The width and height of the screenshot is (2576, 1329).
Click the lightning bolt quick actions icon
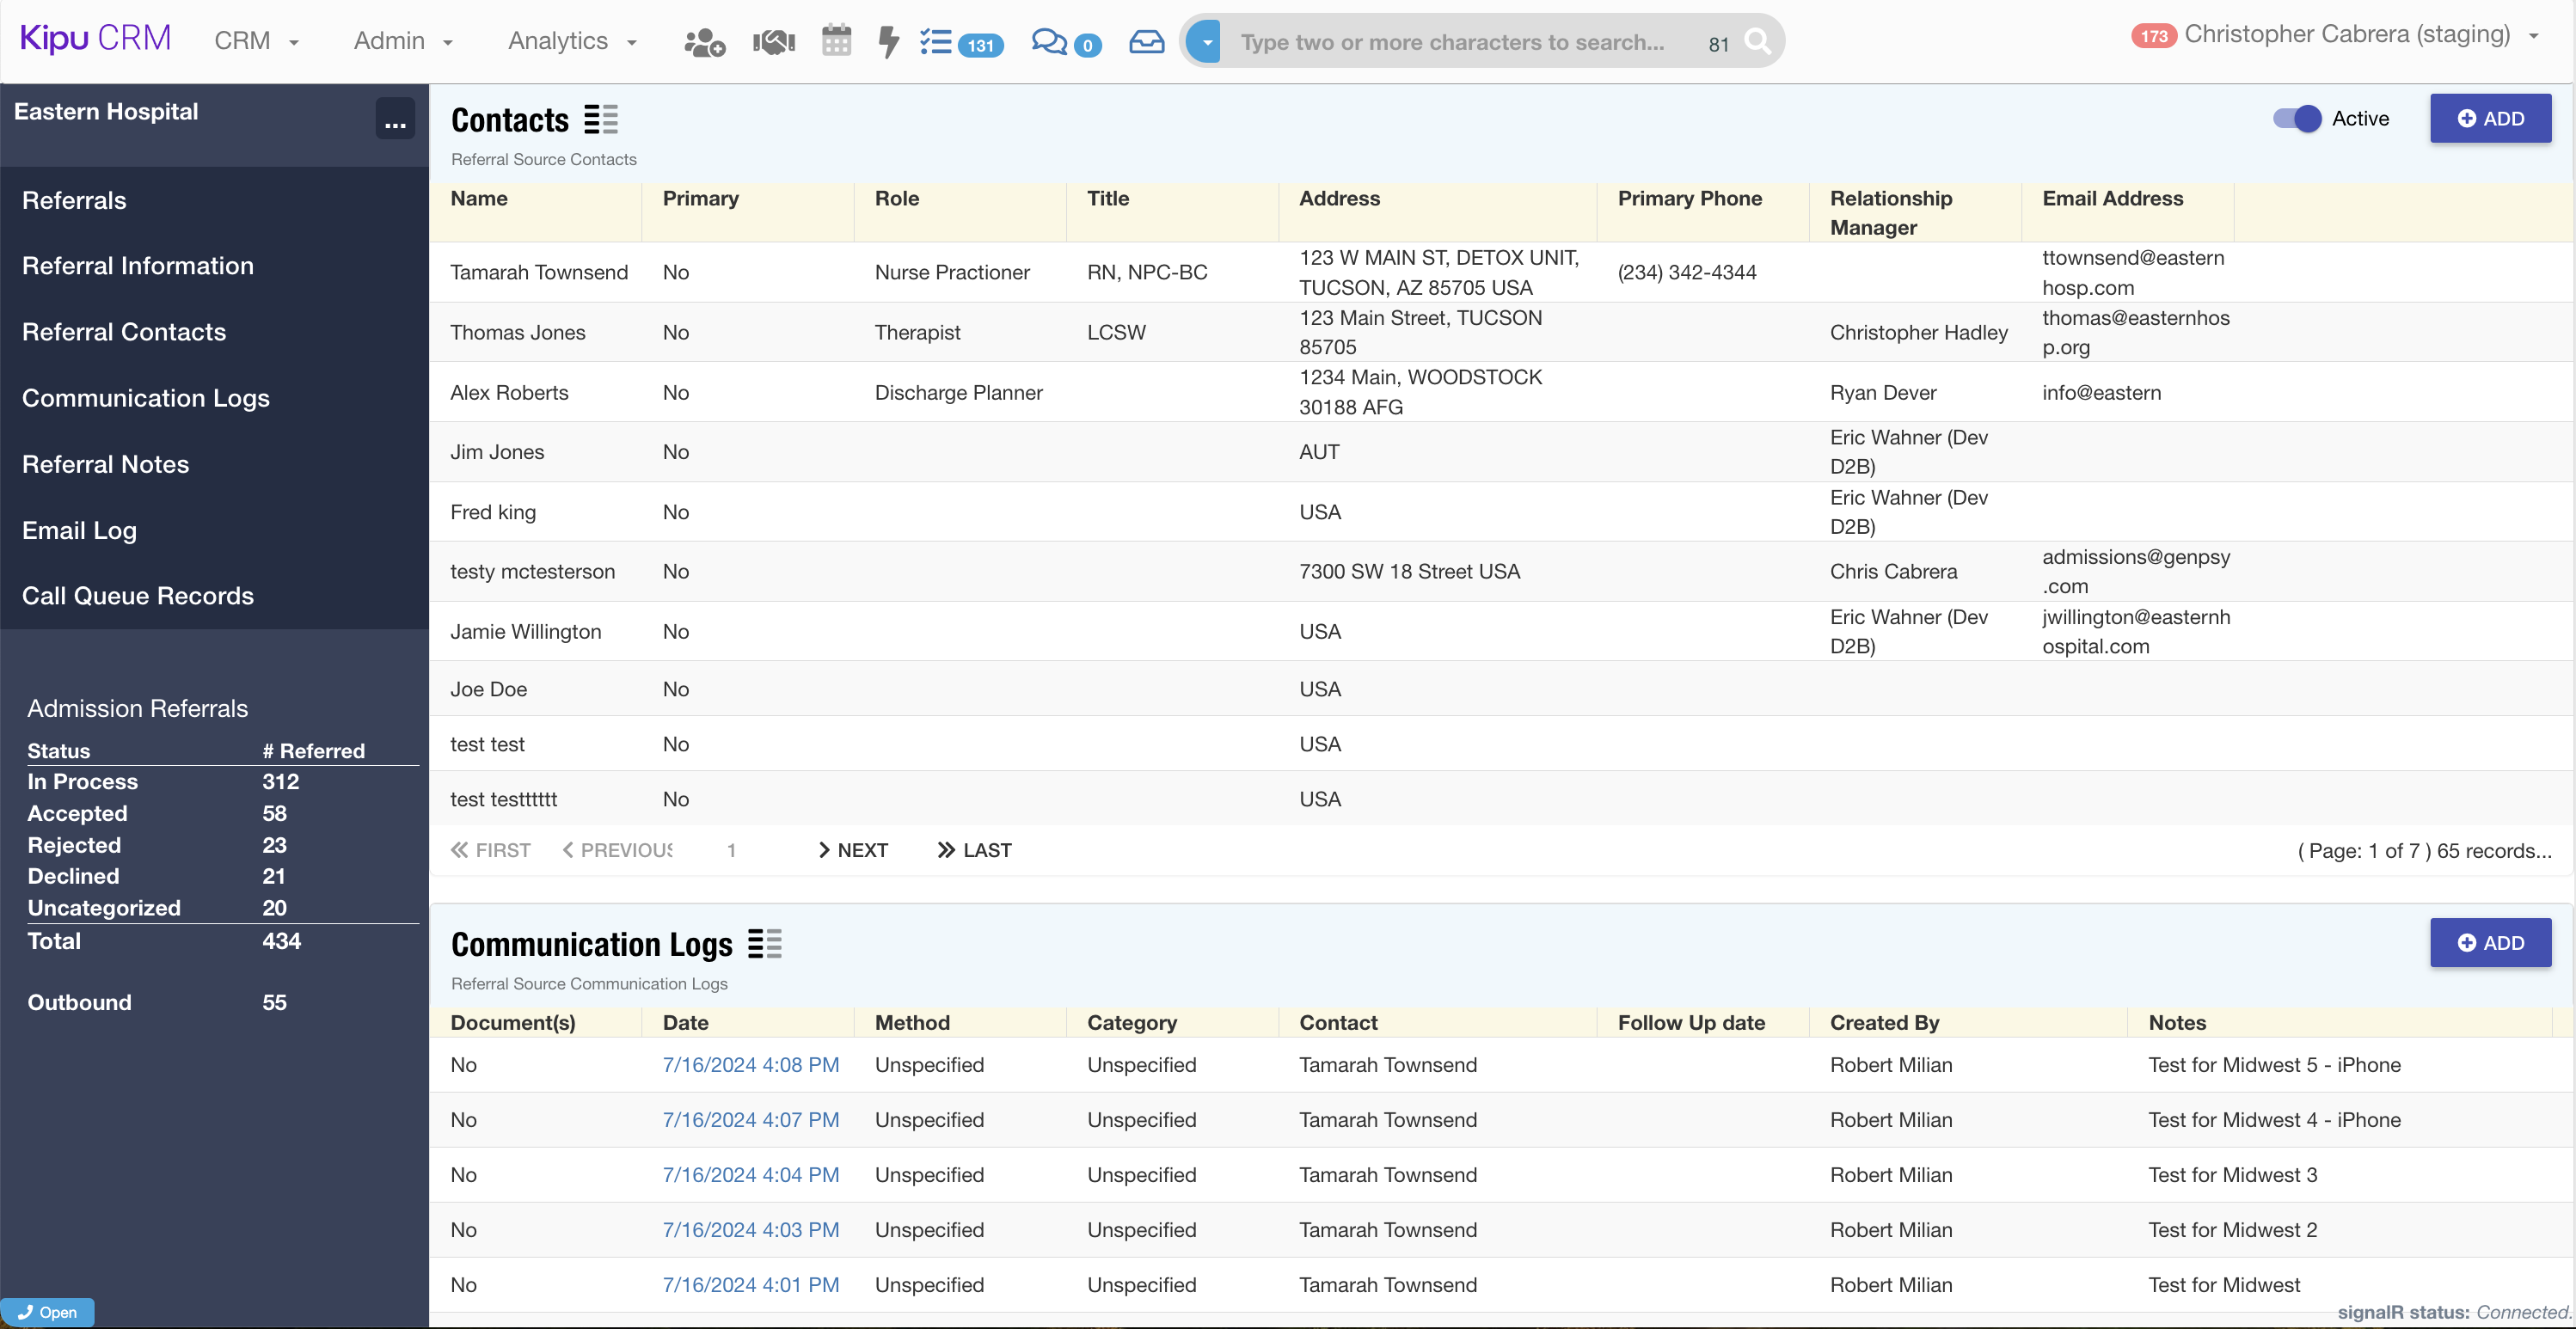[x=887, y=42]
